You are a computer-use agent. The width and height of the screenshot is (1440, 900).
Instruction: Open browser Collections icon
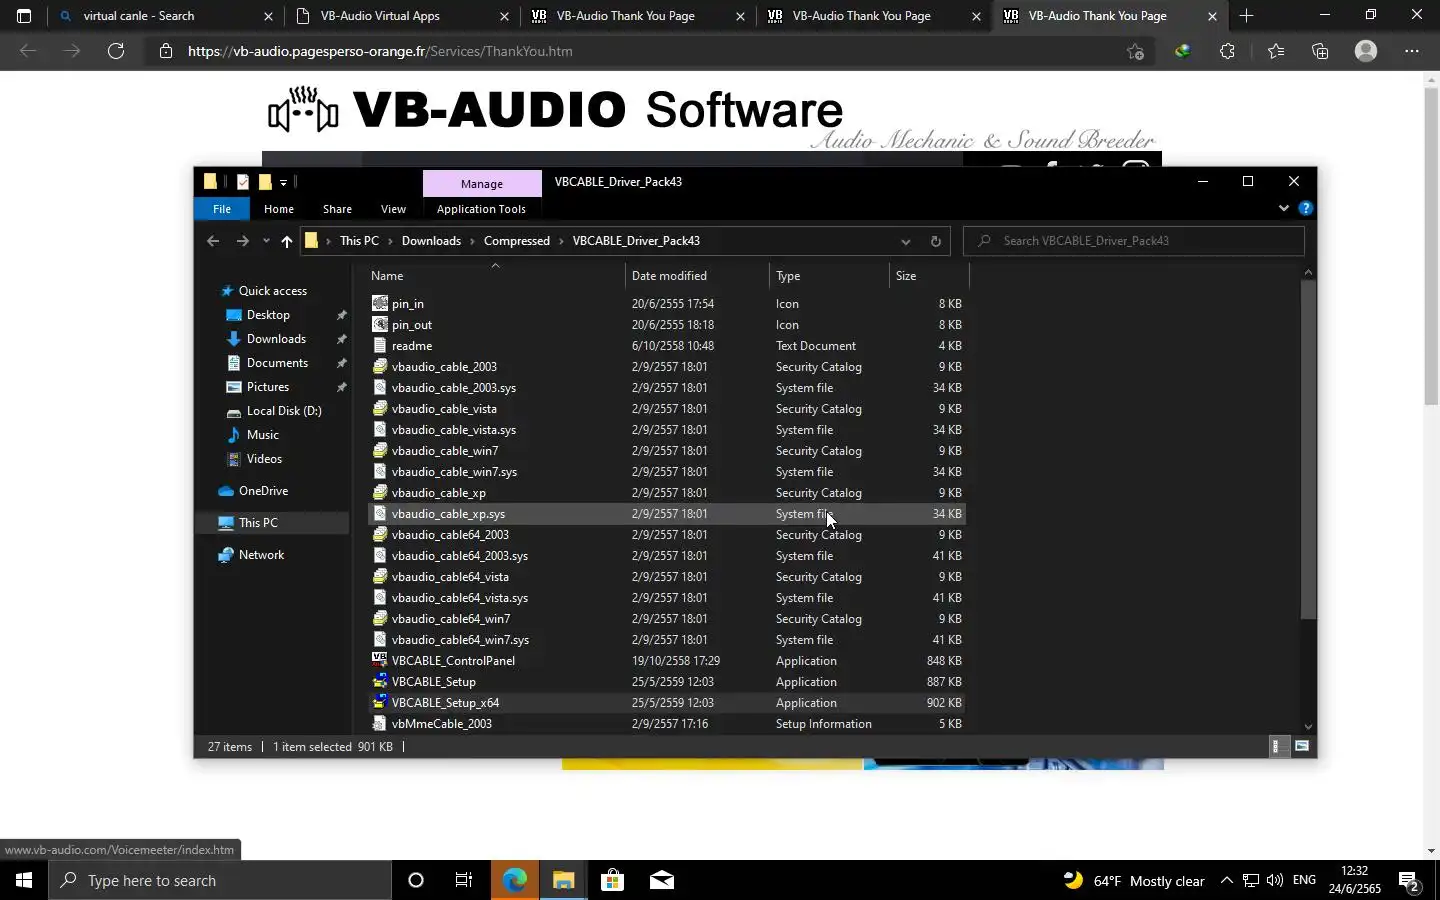pos(1320,51)
